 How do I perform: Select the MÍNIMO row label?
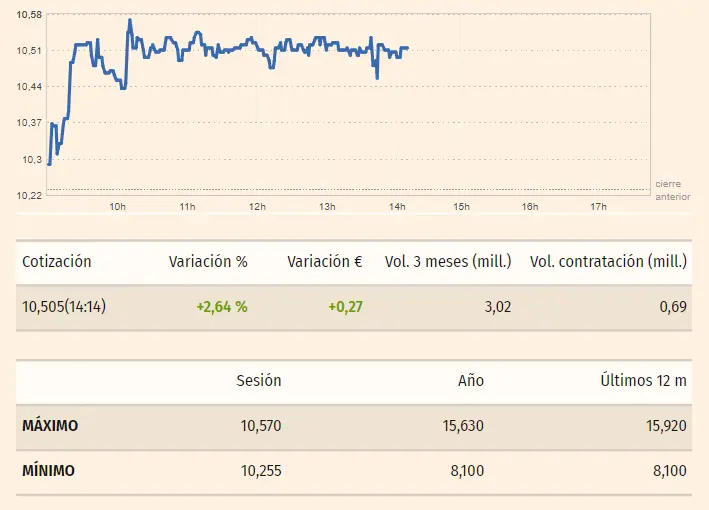pos(48,471)
